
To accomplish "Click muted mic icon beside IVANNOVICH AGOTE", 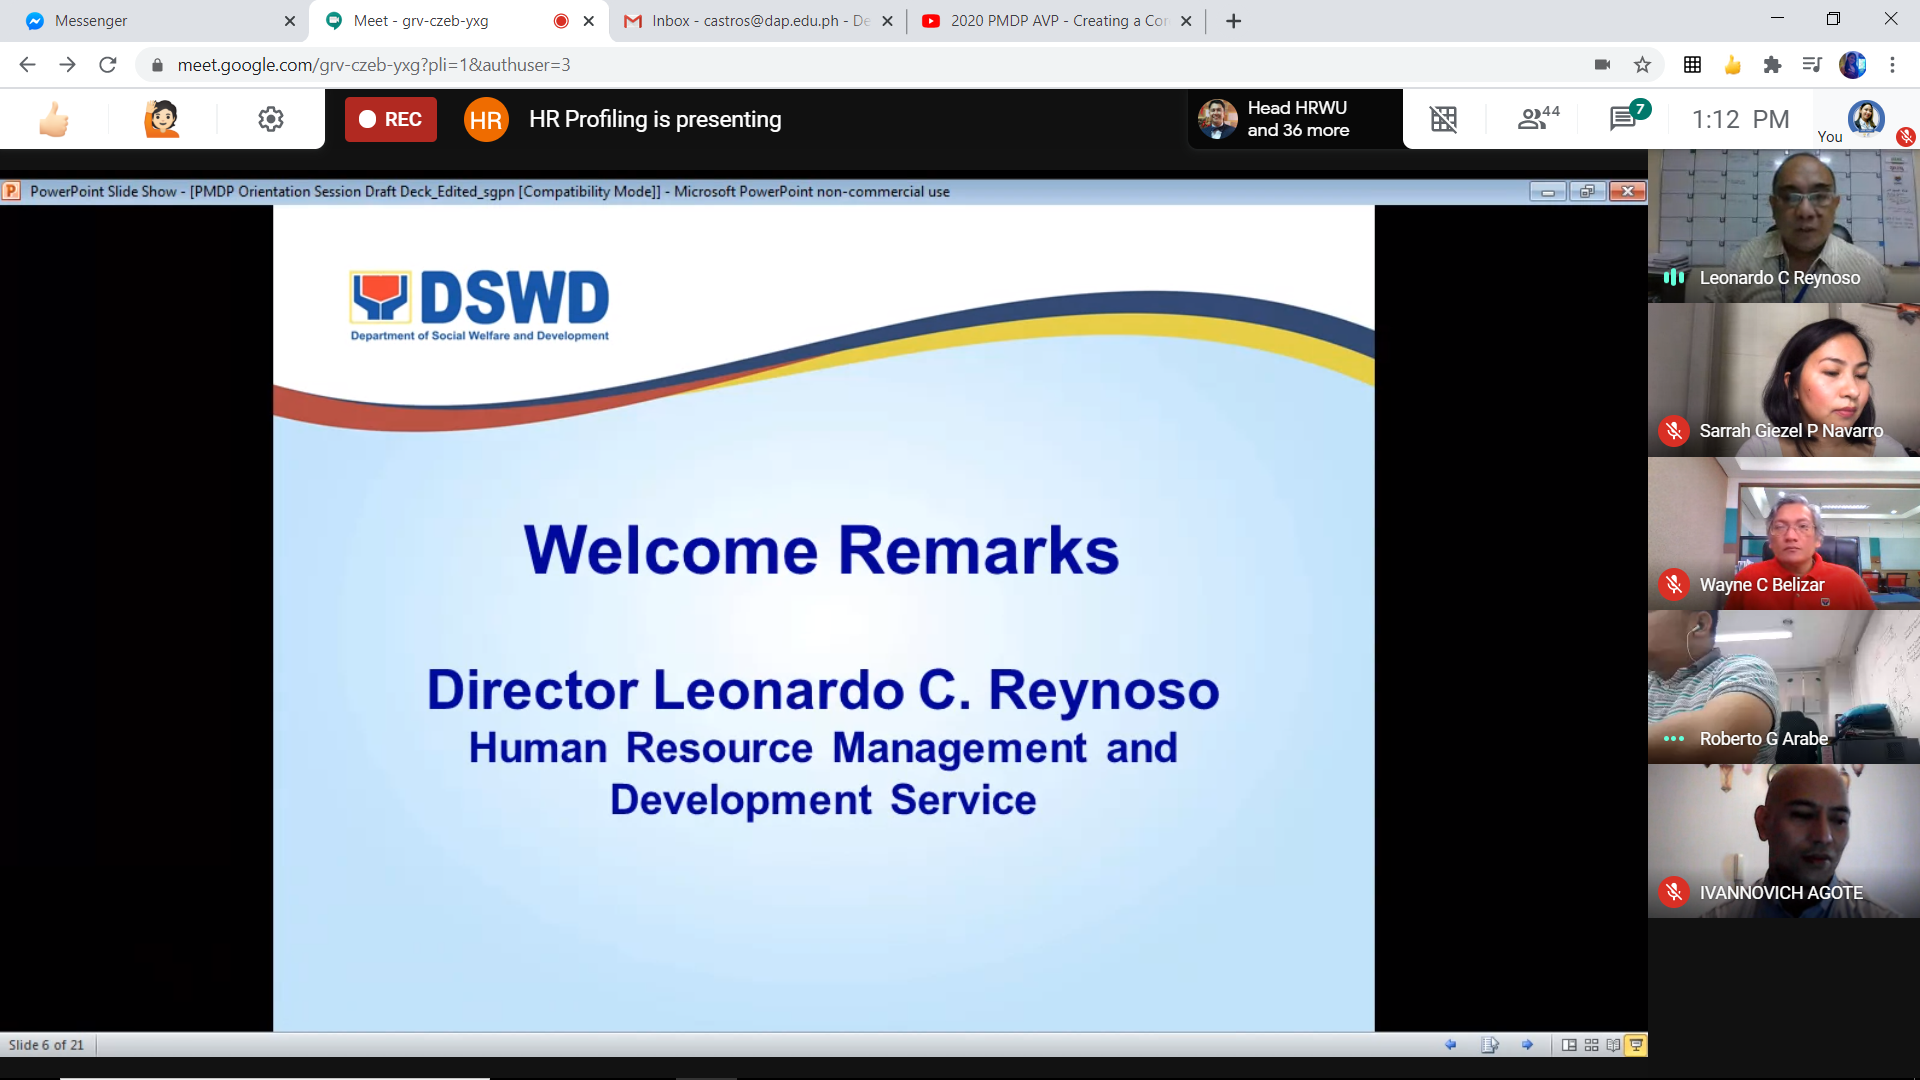I will [1674, 892].
